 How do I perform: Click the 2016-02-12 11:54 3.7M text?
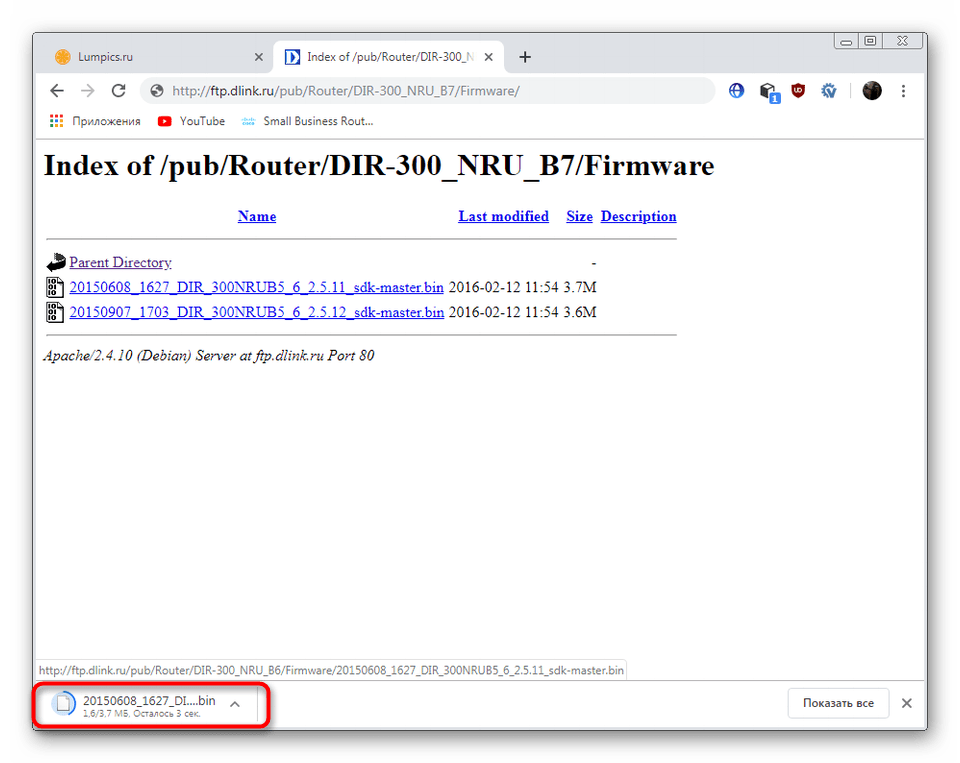[x=522, y=287]
